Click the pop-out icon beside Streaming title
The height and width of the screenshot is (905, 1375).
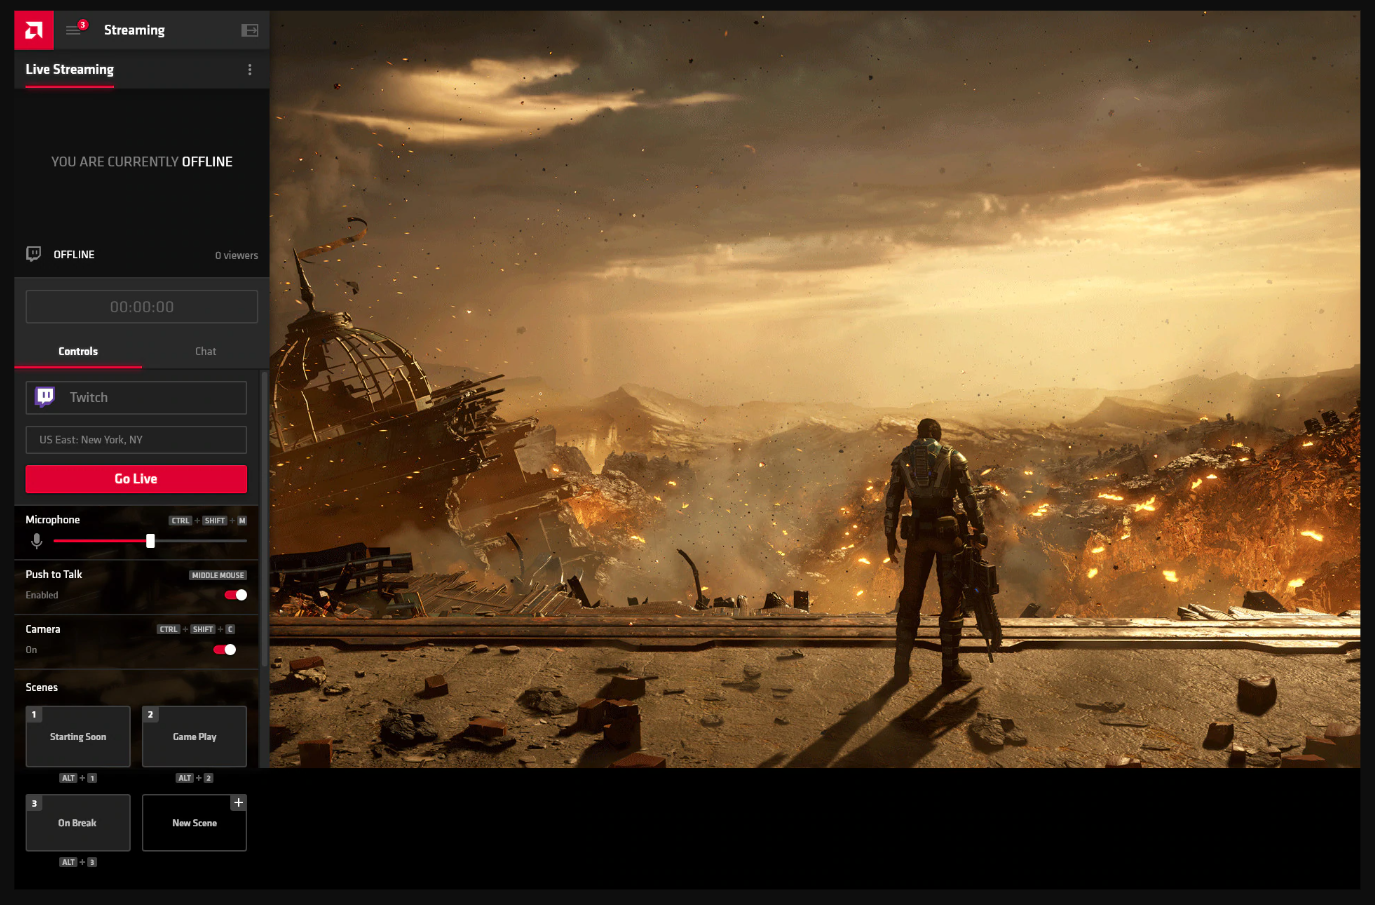[x=248, y=29]
